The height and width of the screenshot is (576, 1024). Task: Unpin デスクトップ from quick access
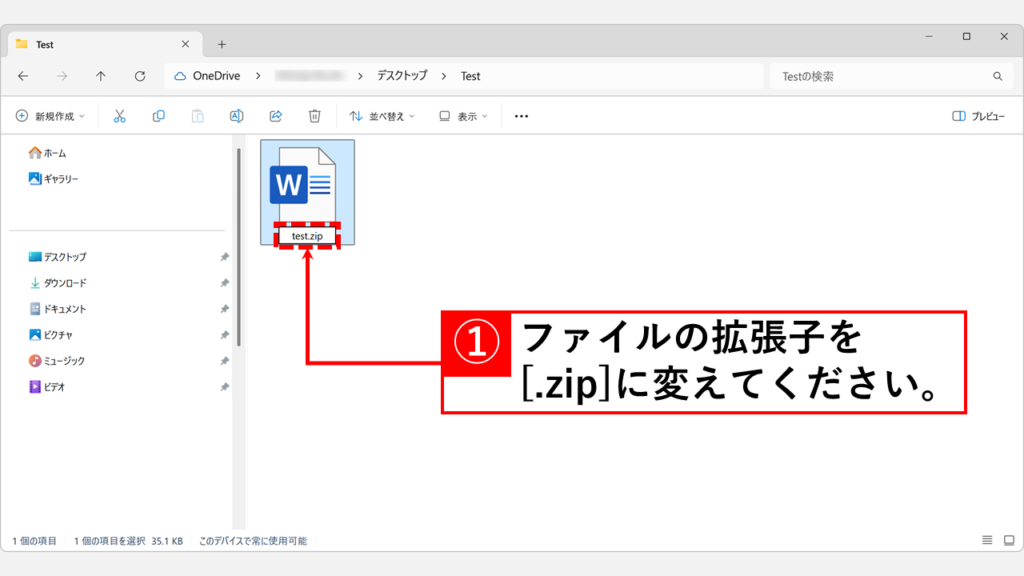tap(225, 257)
